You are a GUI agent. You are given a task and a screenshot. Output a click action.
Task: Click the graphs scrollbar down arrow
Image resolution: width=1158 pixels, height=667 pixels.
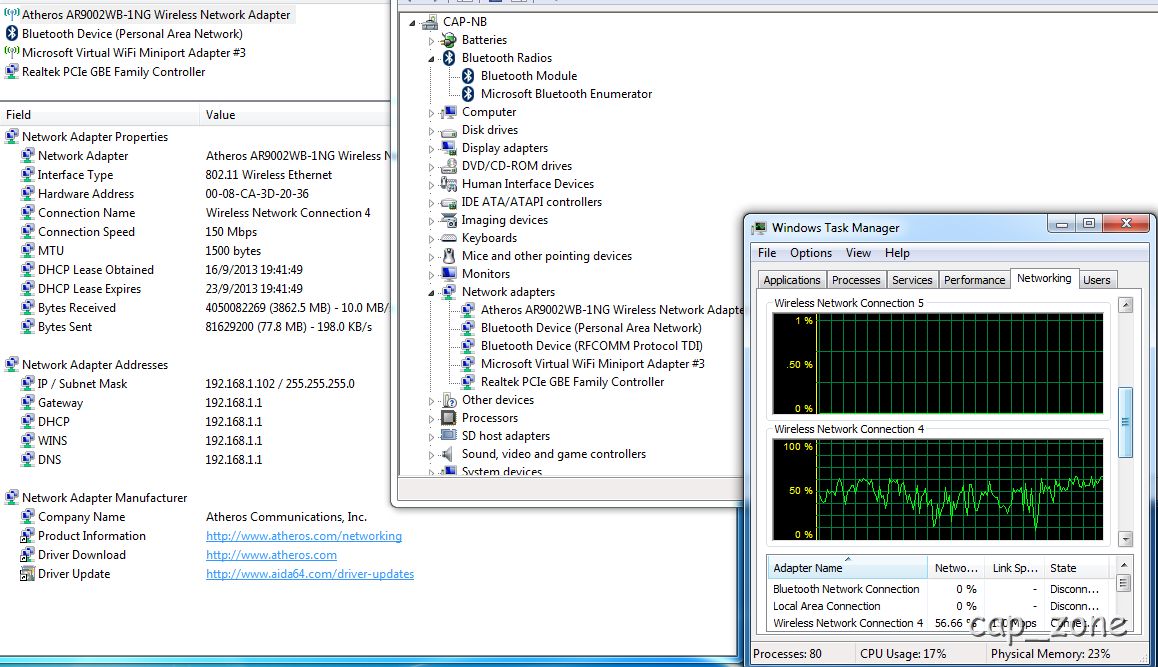(1126, 539)
